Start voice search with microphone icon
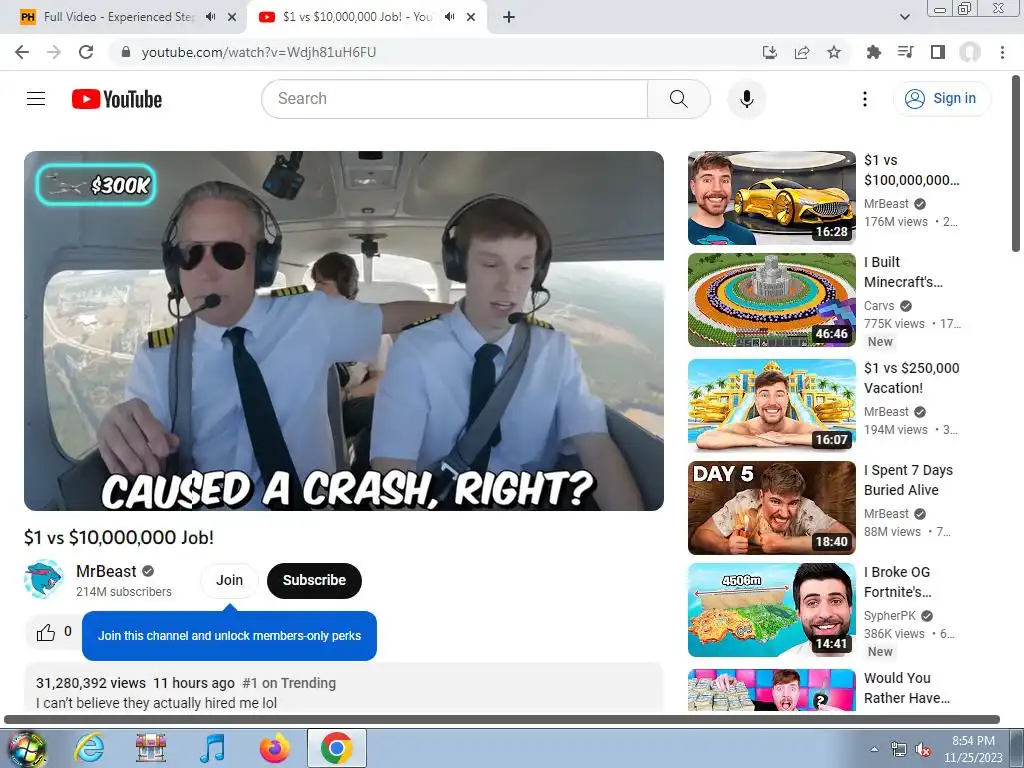 [x=746, y=99]
